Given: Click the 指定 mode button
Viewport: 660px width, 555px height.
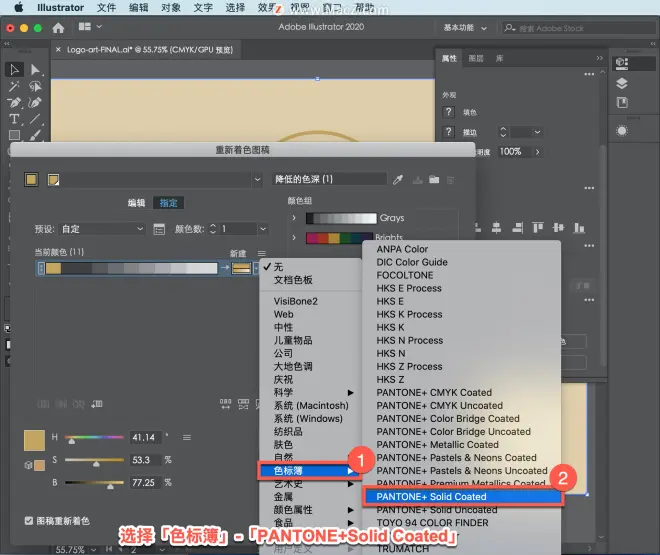Looking at the screenshot, I should [x=168, y=203].
